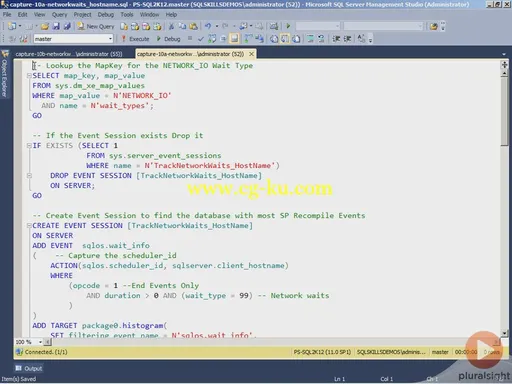Open the Edit menu
This screenshot has width=512, height=384.
pyautogui.click(x=23, y=15)
